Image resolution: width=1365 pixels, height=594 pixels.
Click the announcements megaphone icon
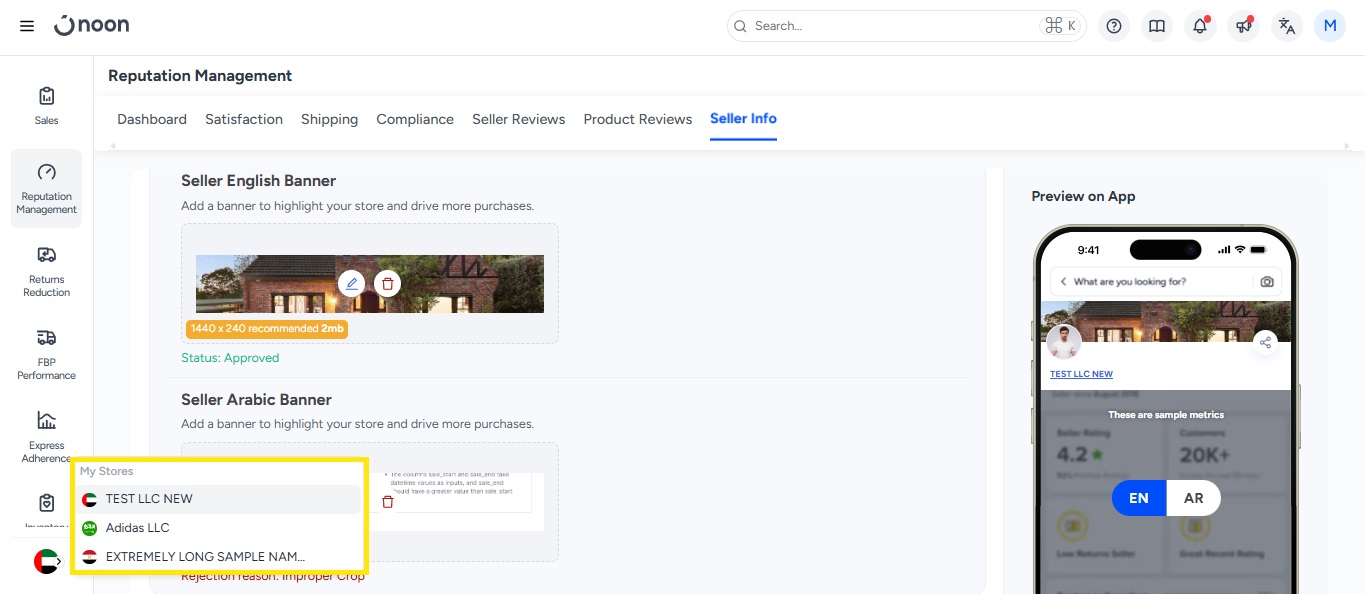tap(1243, 26)
